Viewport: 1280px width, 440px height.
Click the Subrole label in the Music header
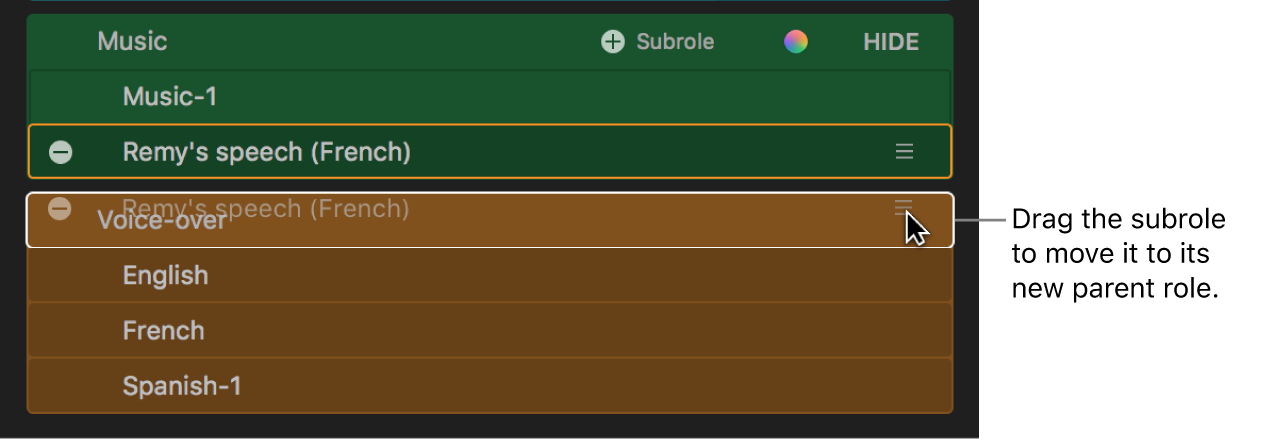(675, 42)
